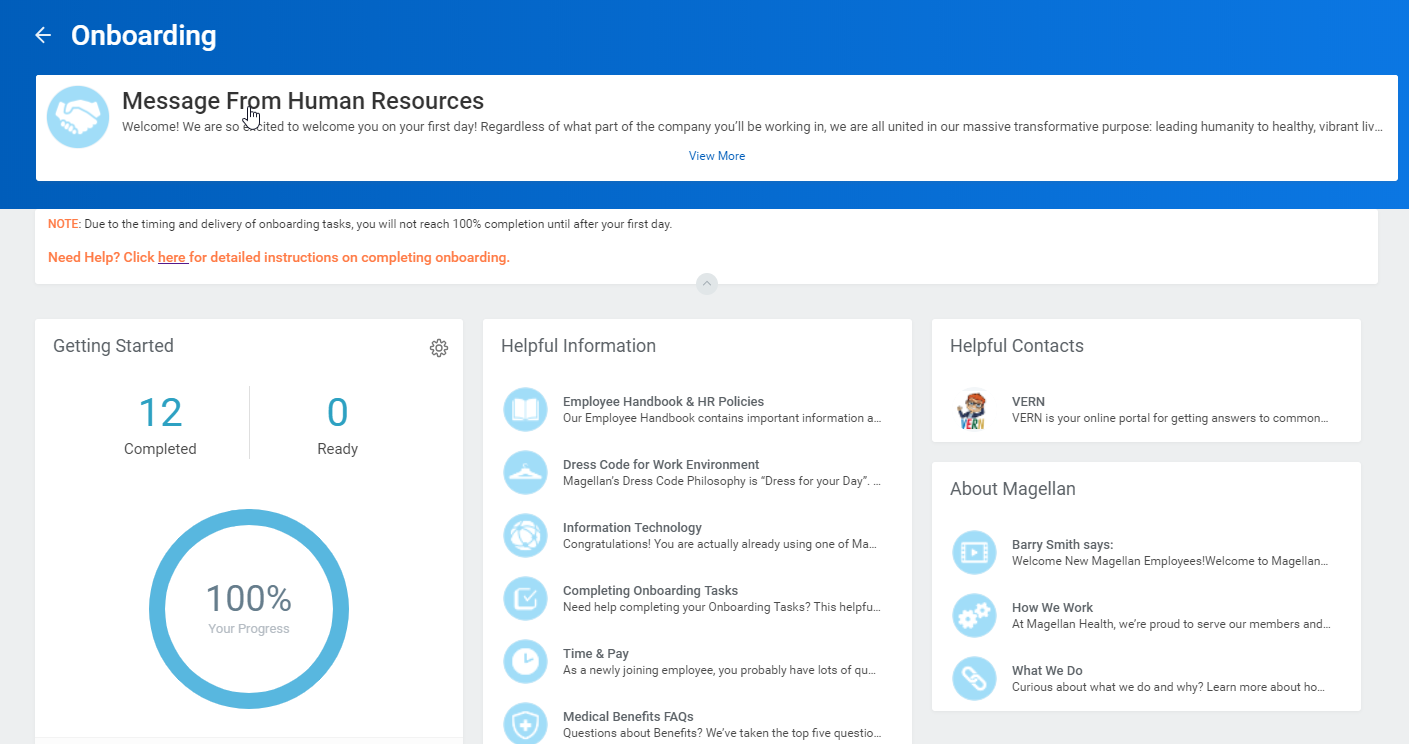Select the Time & Pay clock icon
The width and height of the screenshot is (1409, 744).
click(x=525, y=661)
